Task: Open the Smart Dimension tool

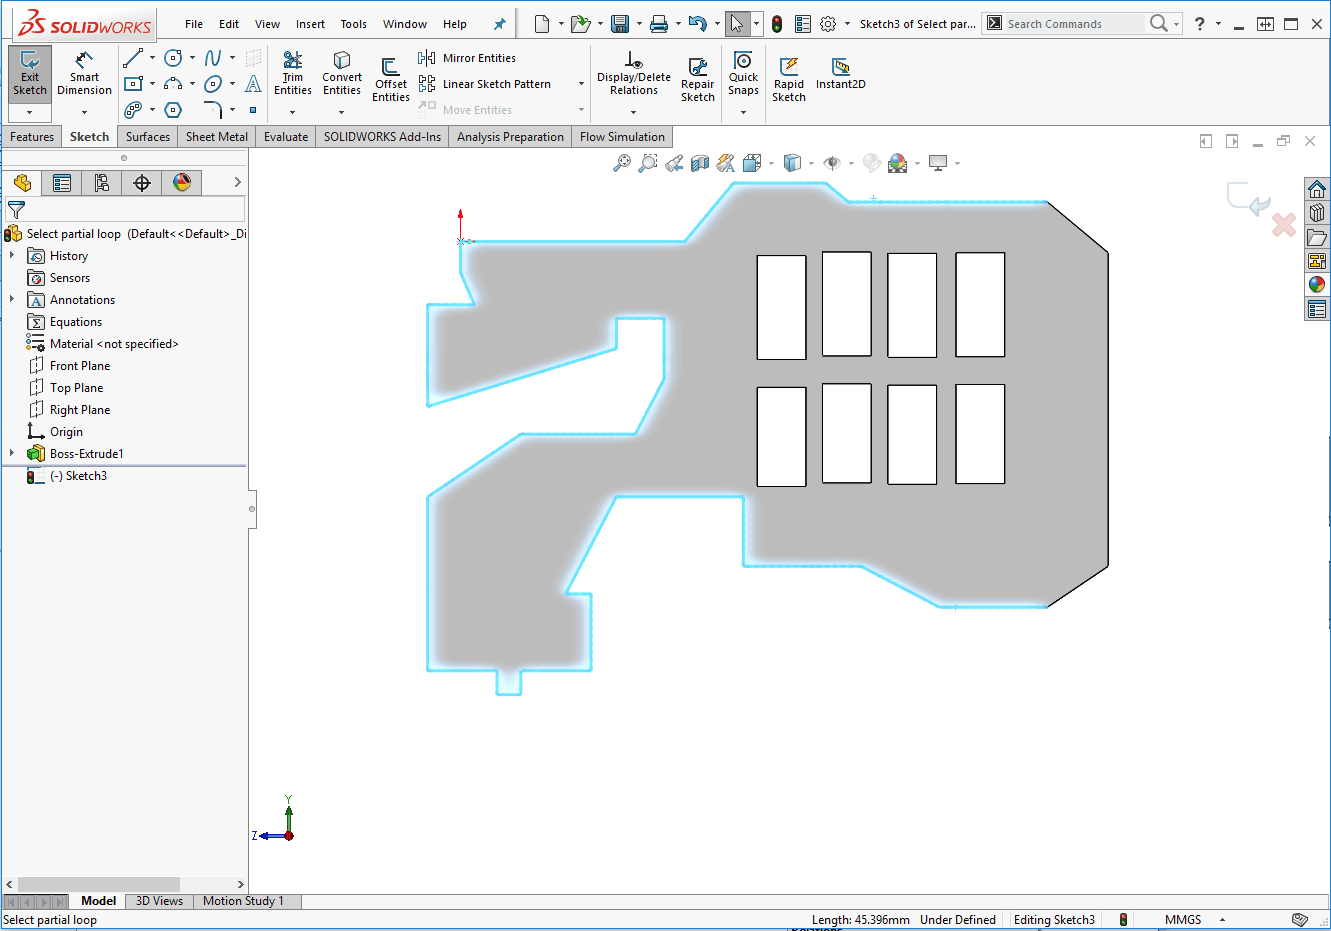Action: 84,75
